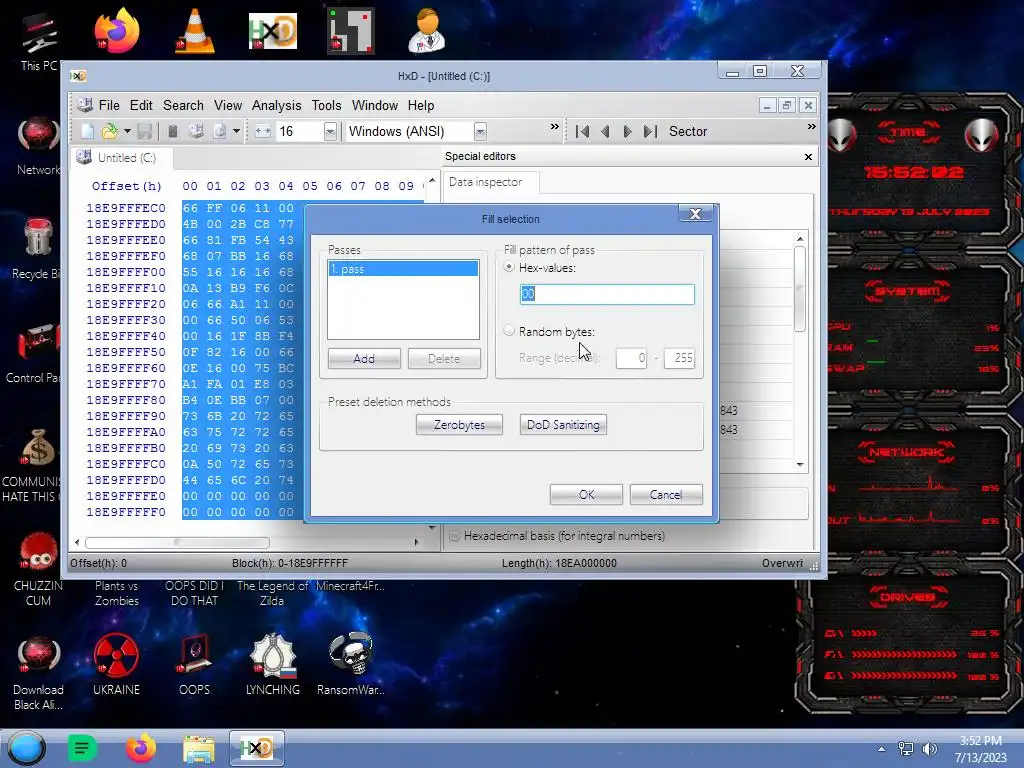Go to next sector arrow icon
The height and width of the screenshot is (768, 1024).
pyautogui.click(x=627, y=131)
